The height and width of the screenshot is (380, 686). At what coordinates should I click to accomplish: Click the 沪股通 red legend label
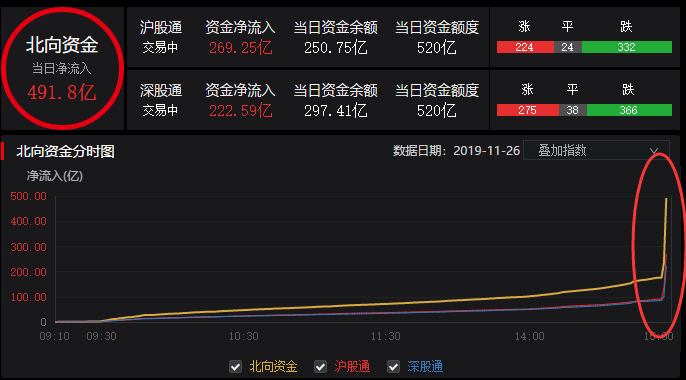(x=352, y=366)
